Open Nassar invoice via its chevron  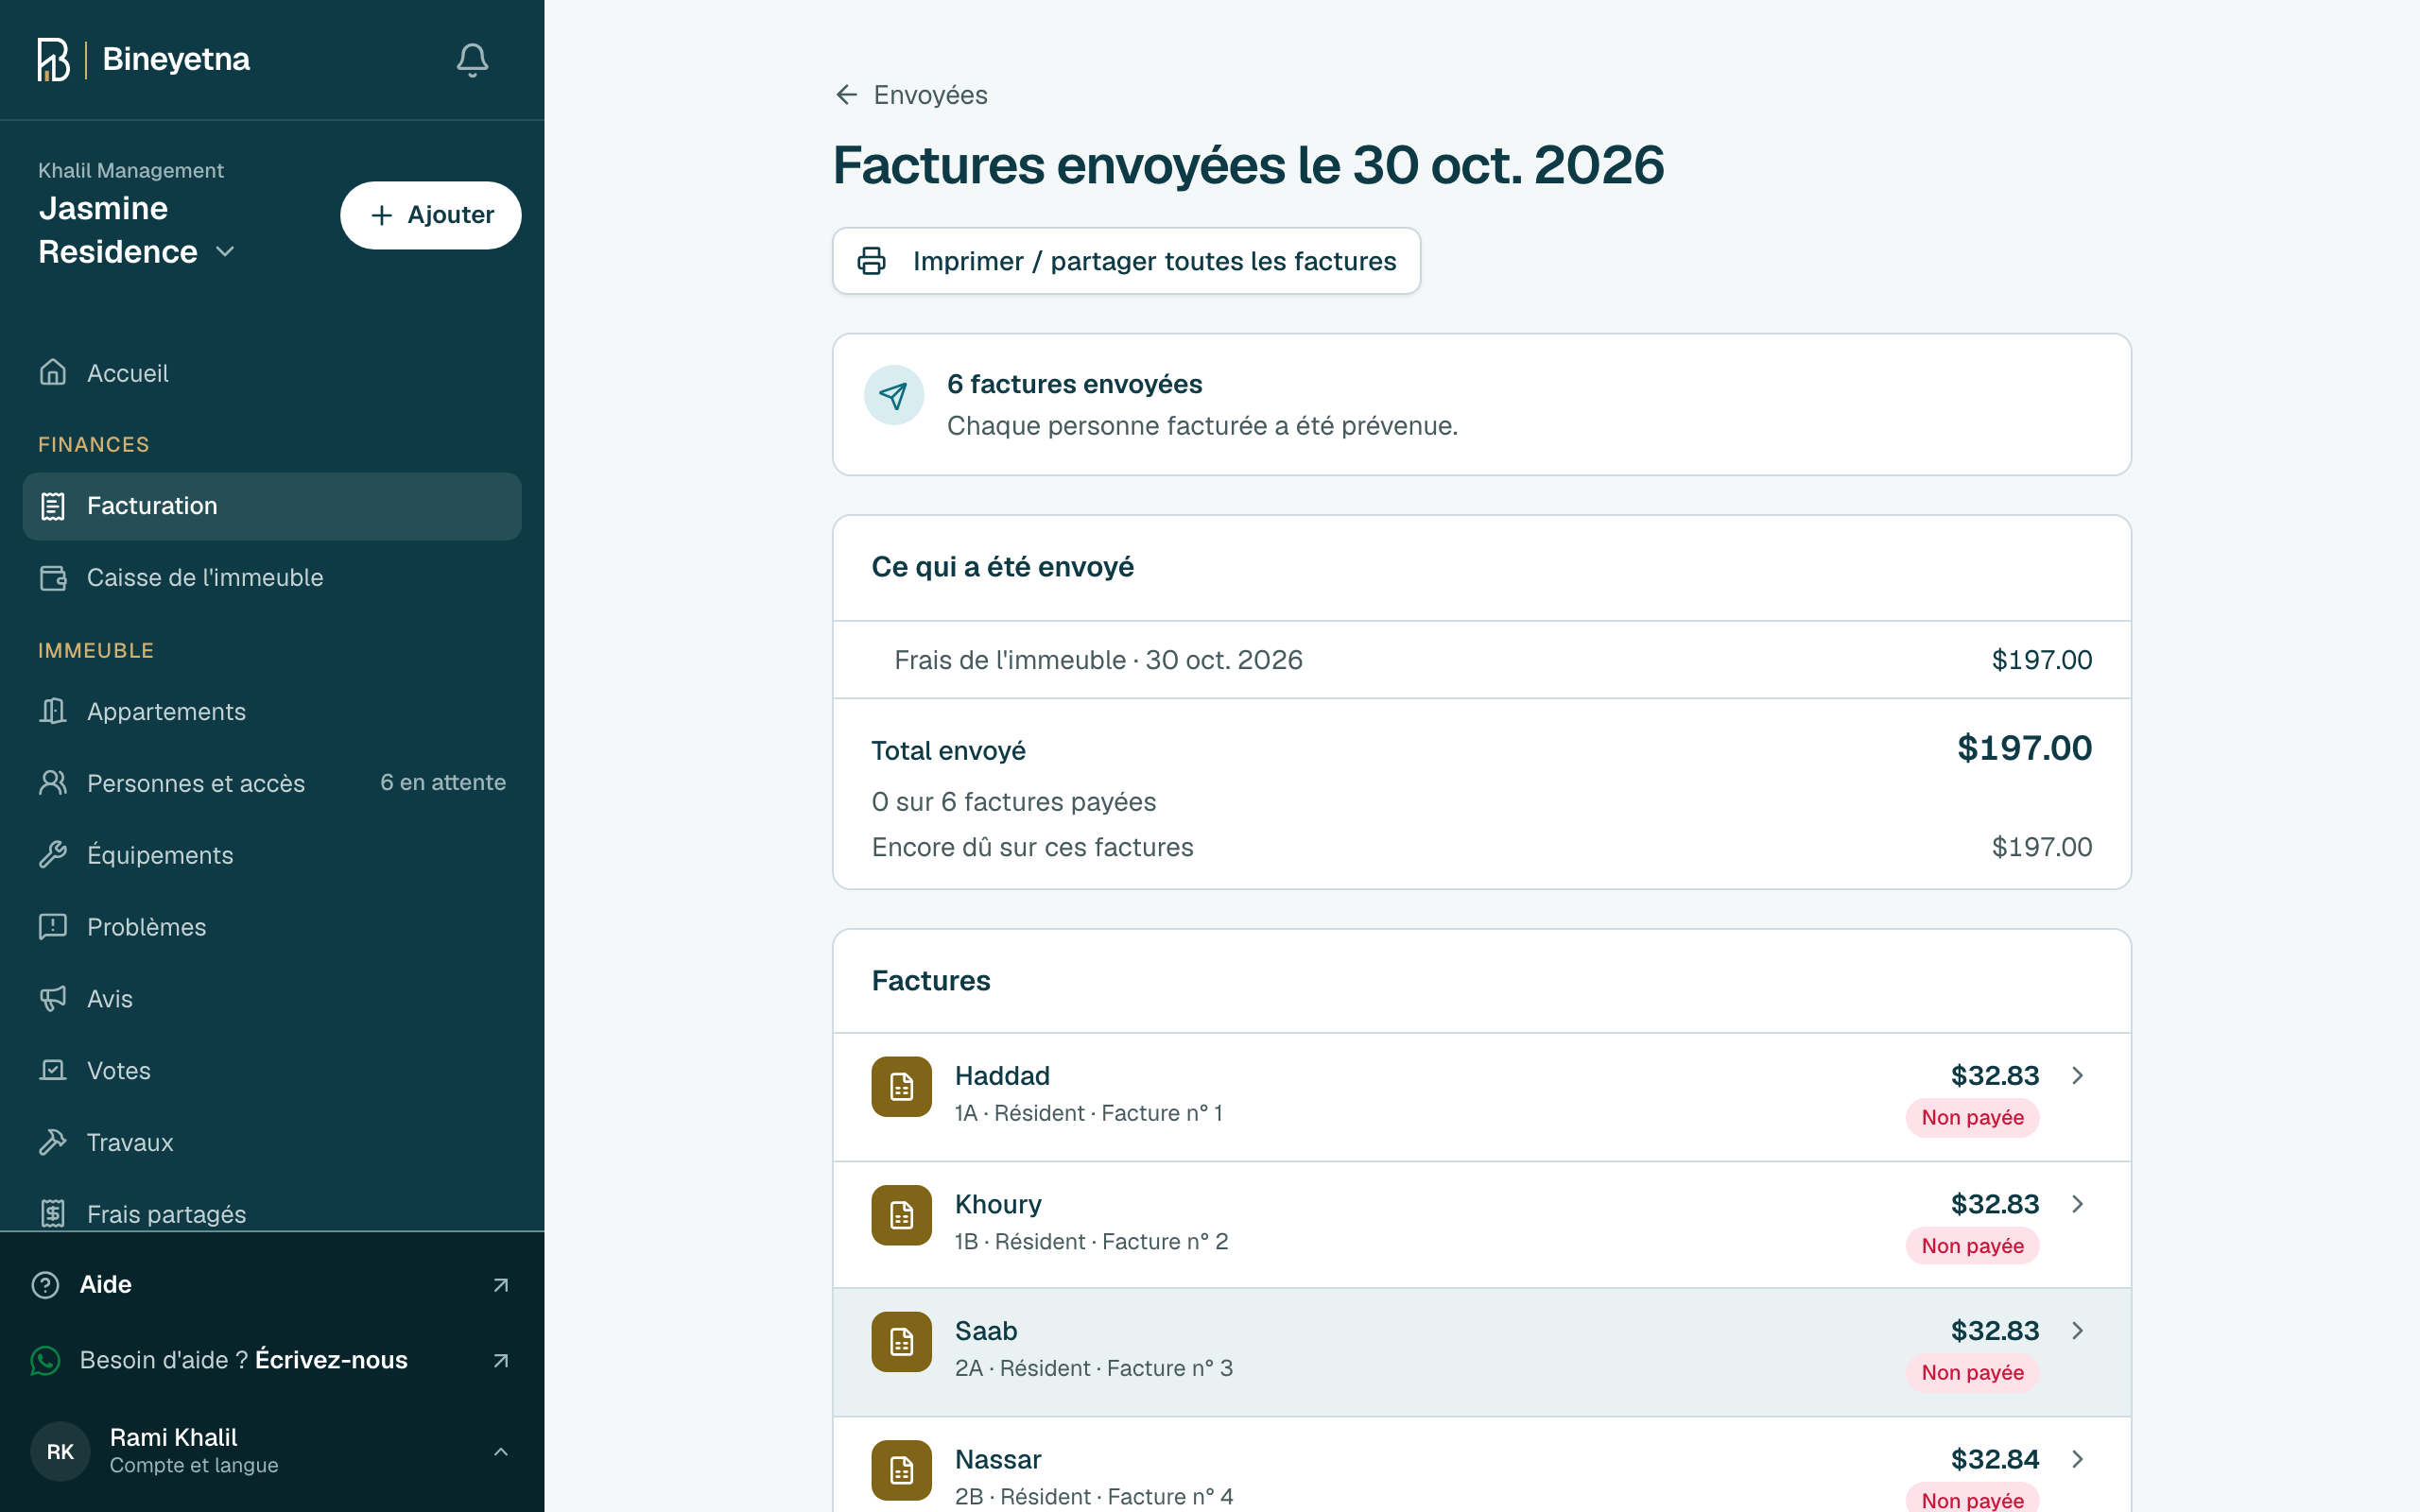click(2077, 1458)
